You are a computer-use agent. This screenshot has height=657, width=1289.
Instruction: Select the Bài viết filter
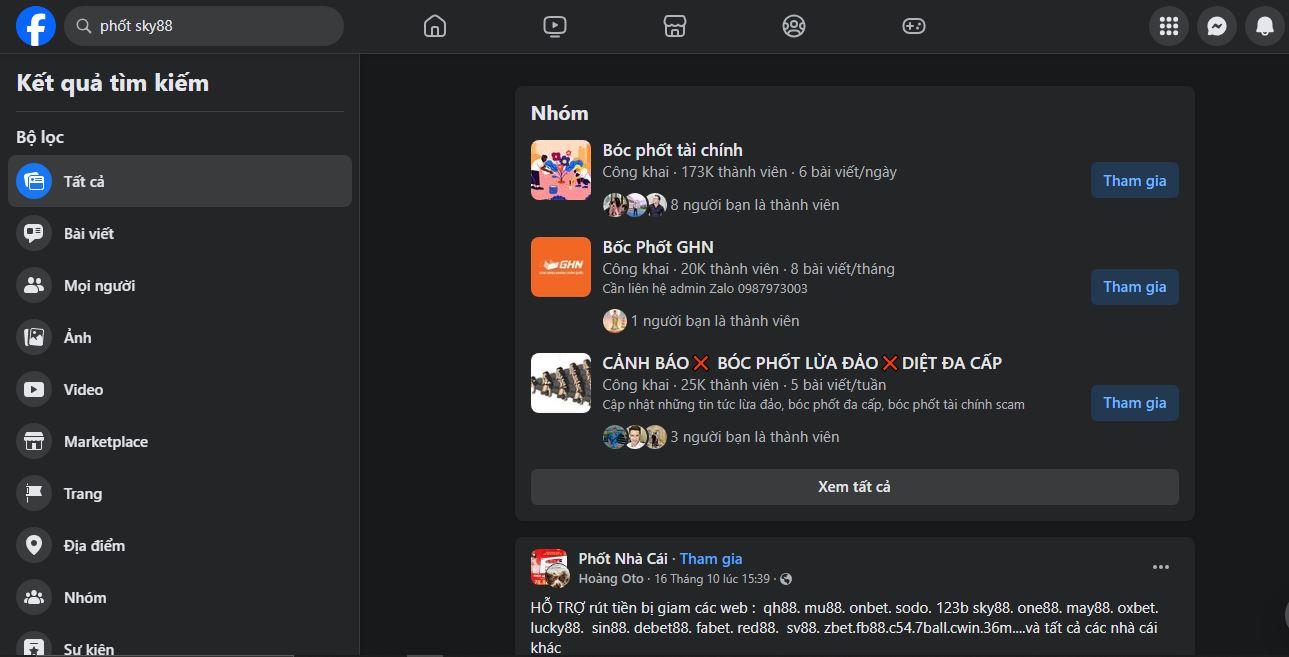click(x=88, y=233)
